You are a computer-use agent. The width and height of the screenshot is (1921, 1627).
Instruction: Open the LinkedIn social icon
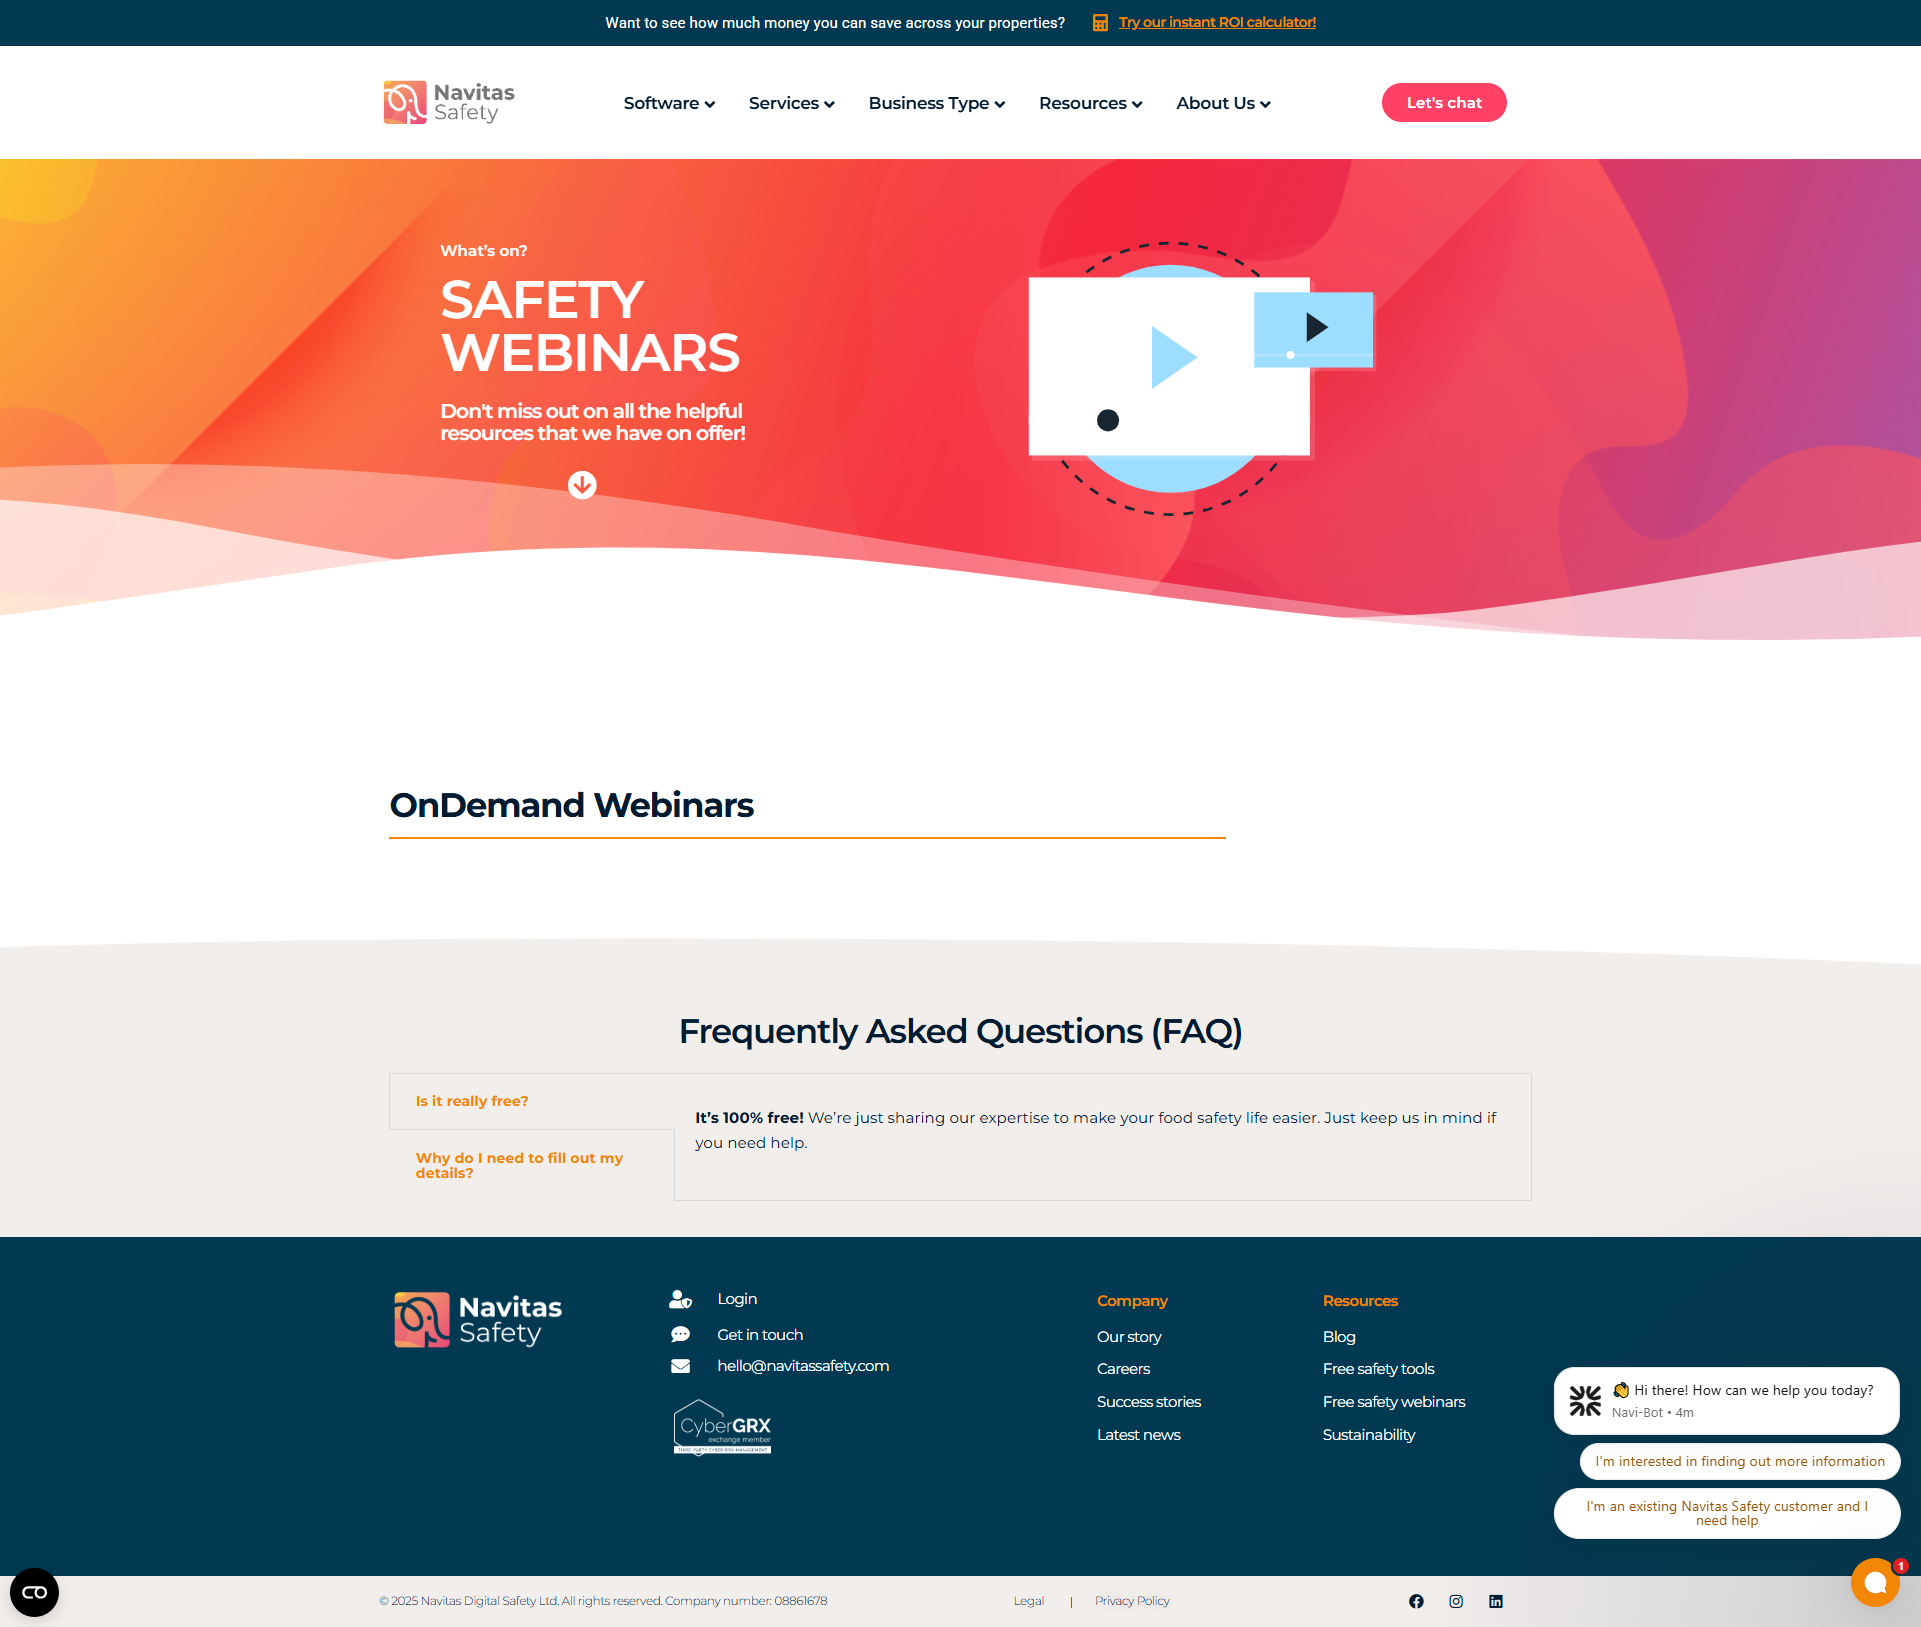point(1496,1601)
